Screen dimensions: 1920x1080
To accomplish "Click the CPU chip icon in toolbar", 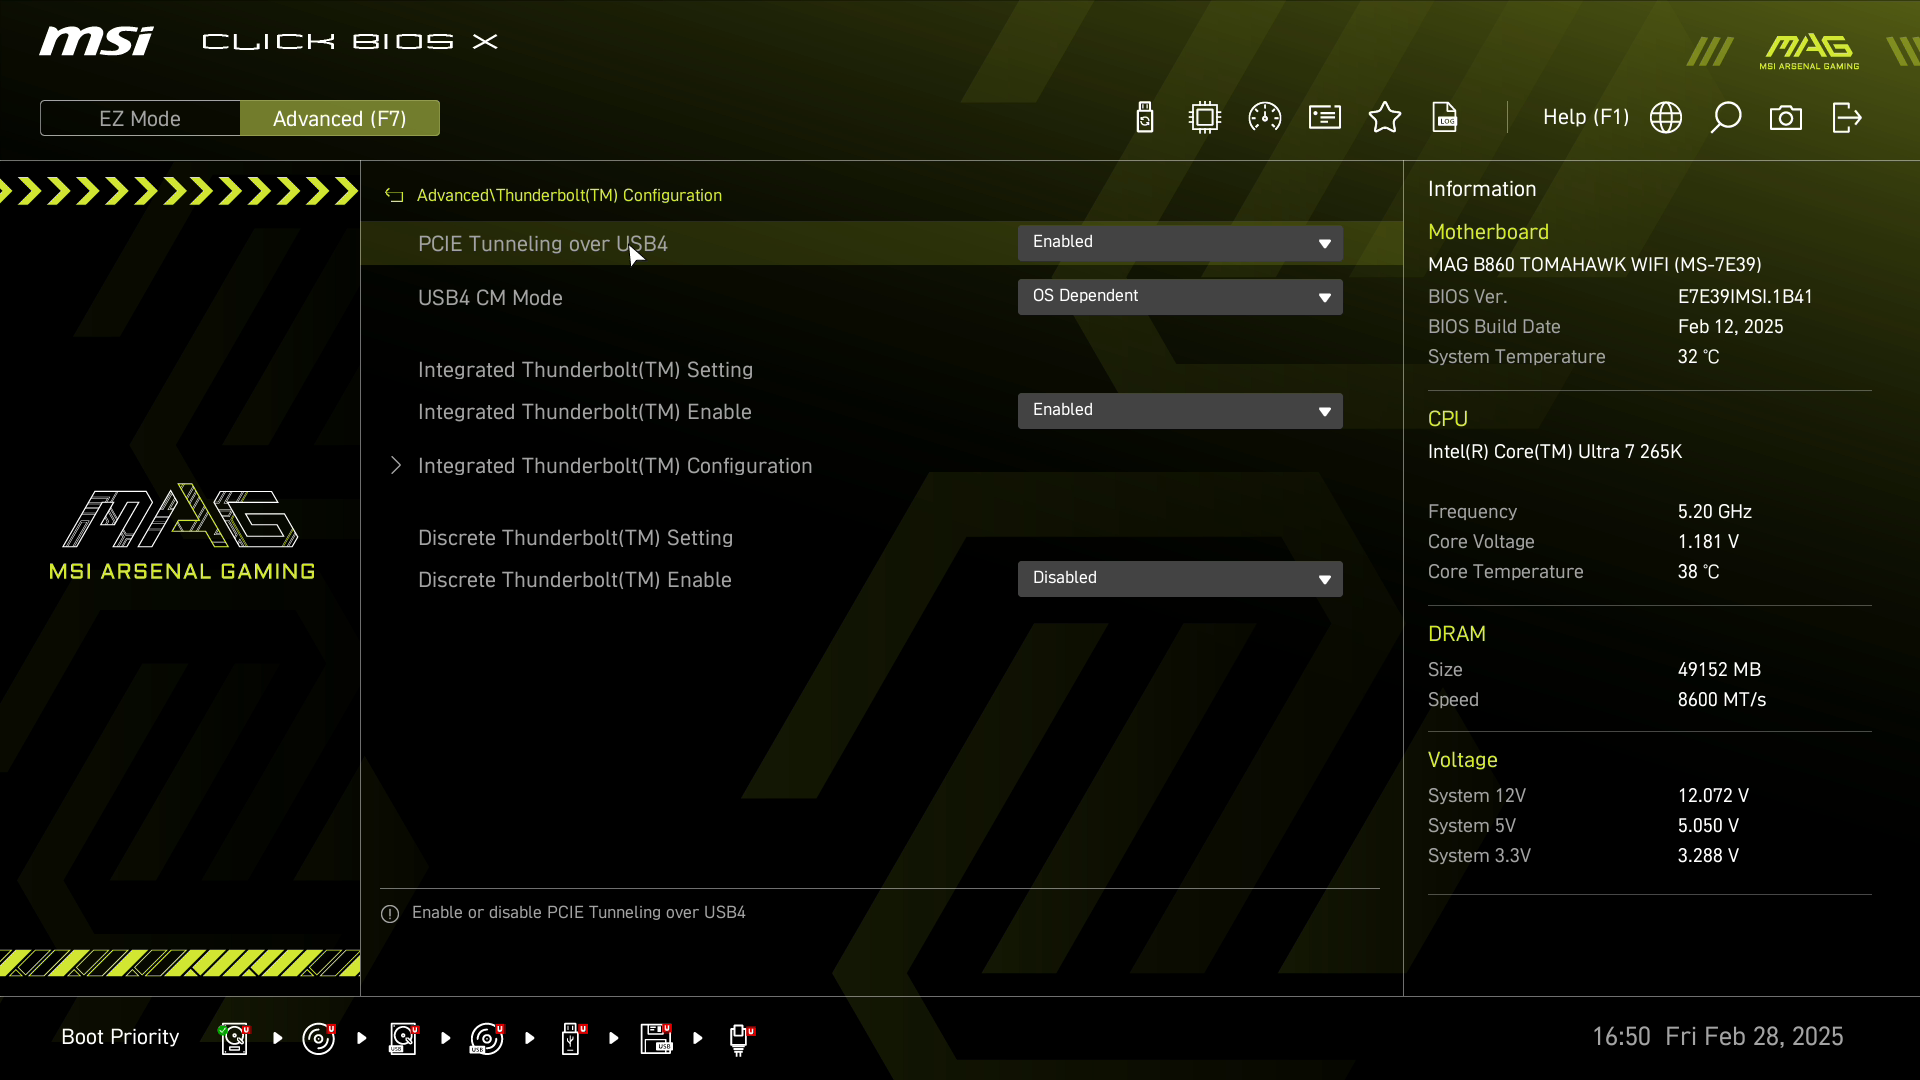I will 1205,118.
